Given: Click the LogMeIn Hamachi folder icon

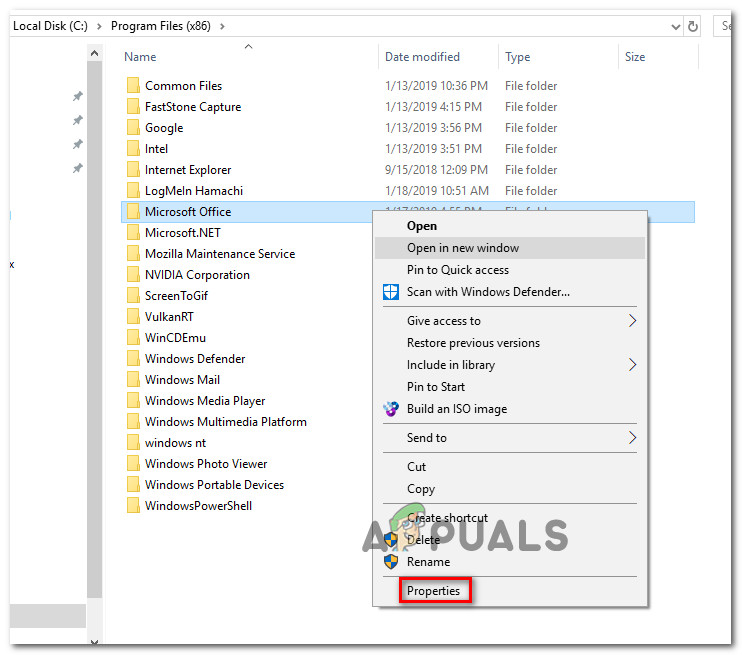Looking at the screenshot, I should point(133,191).
